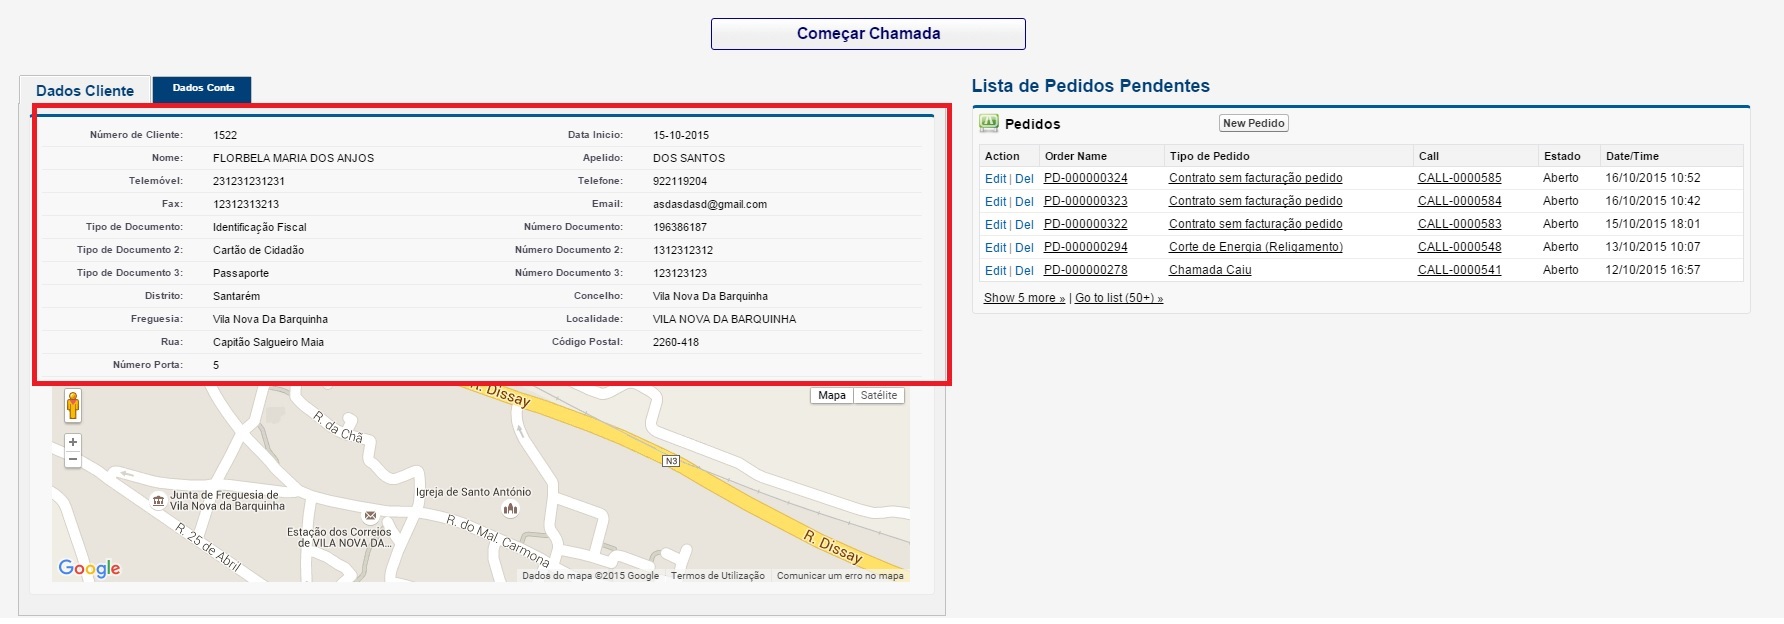
Task: Click the Google logo on map
Action: coord(89,568)
